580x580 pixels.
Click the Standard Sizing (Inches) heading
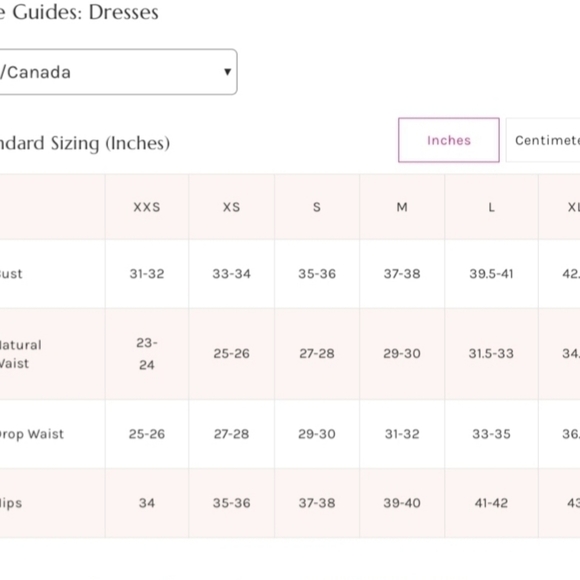pyautogui.click(x=85, y=144)
